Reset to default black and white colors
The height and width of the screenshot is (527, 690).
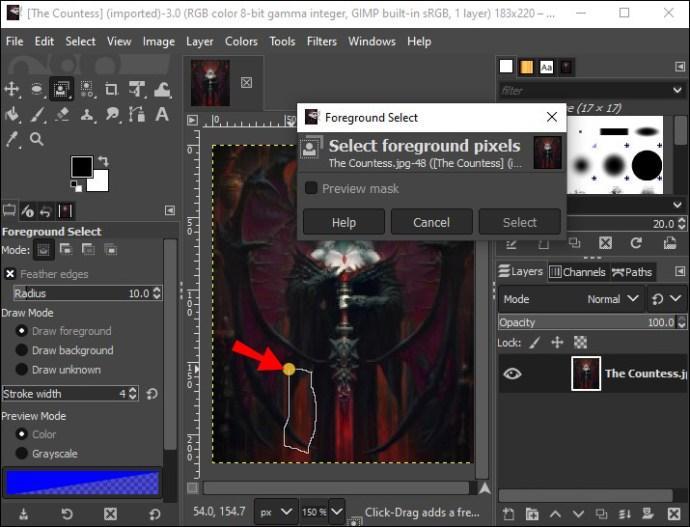76,186
